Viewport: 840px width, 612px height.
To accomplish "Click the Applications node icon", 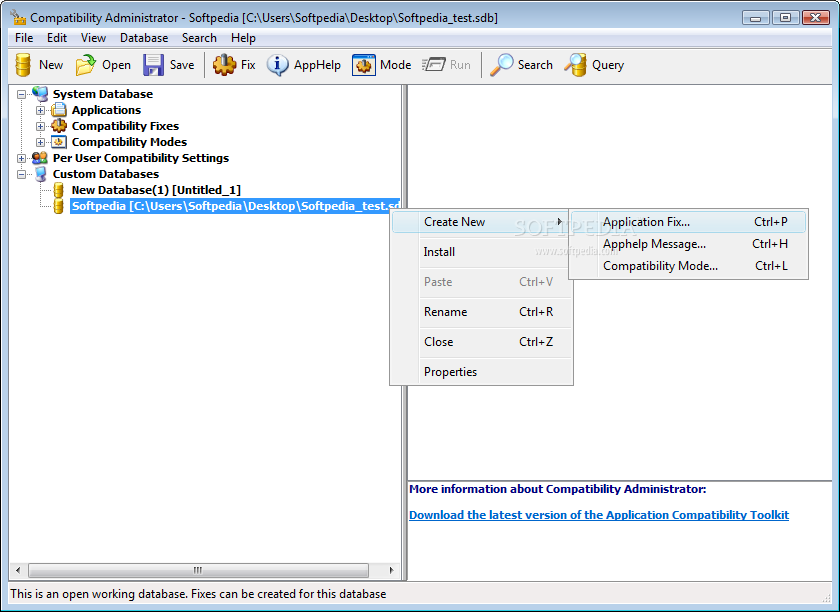I will pyautogui.click(x=59, y=110).
